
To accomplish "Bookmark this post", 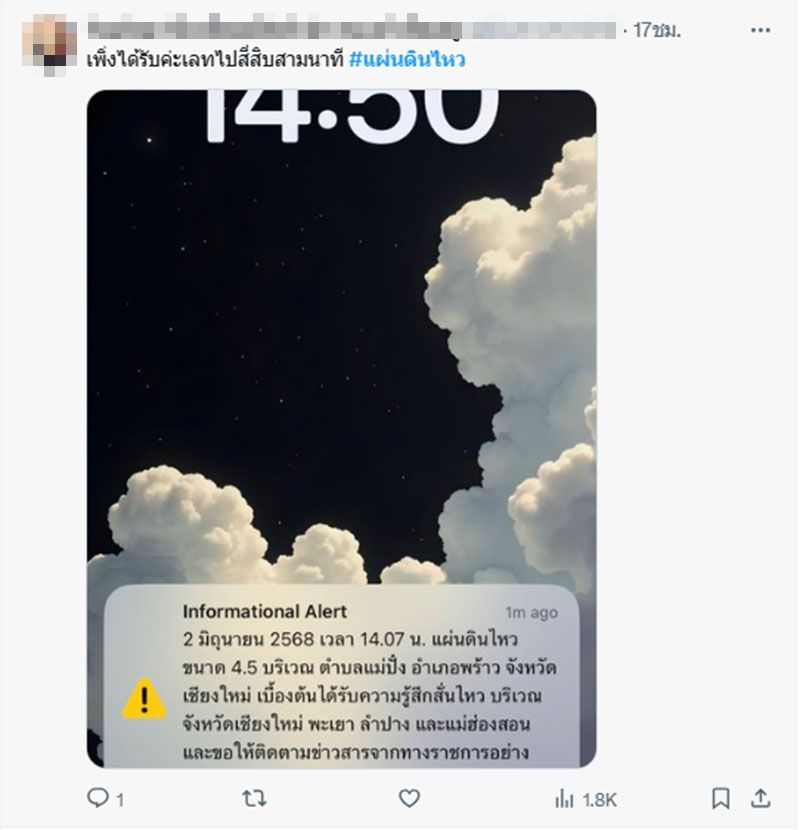I will (x=721, y=798).
